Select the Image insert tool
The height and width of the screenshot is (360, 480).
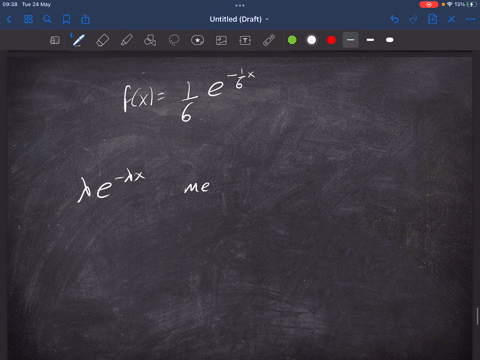(x=221, y=40)
